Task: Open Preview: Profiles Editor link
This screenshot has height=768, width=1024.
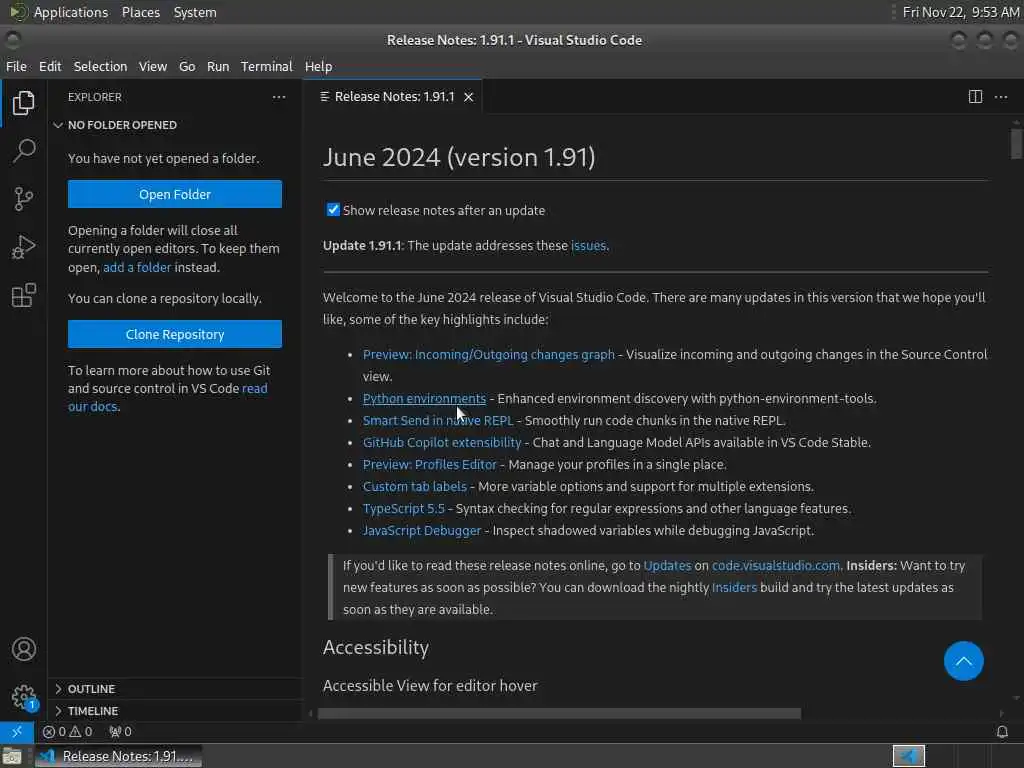Action: (429, 464)
